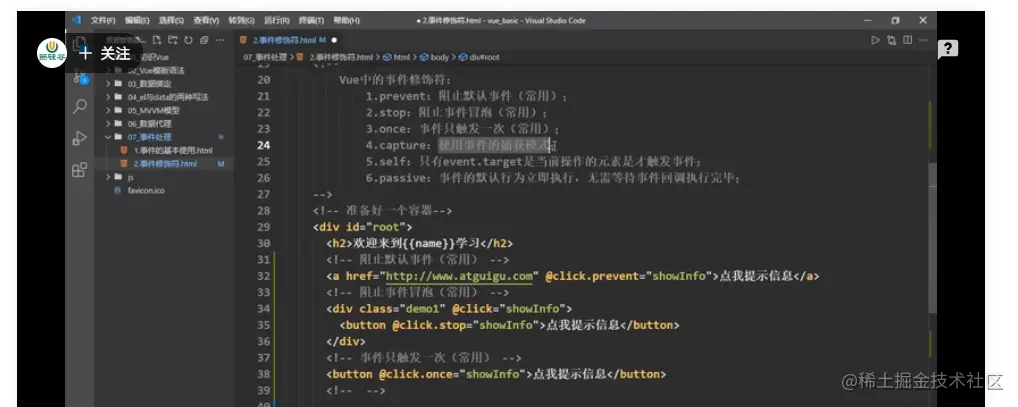Open the favicon.ico file
This screenshot has width=1018, height=407.
(146, 190)
